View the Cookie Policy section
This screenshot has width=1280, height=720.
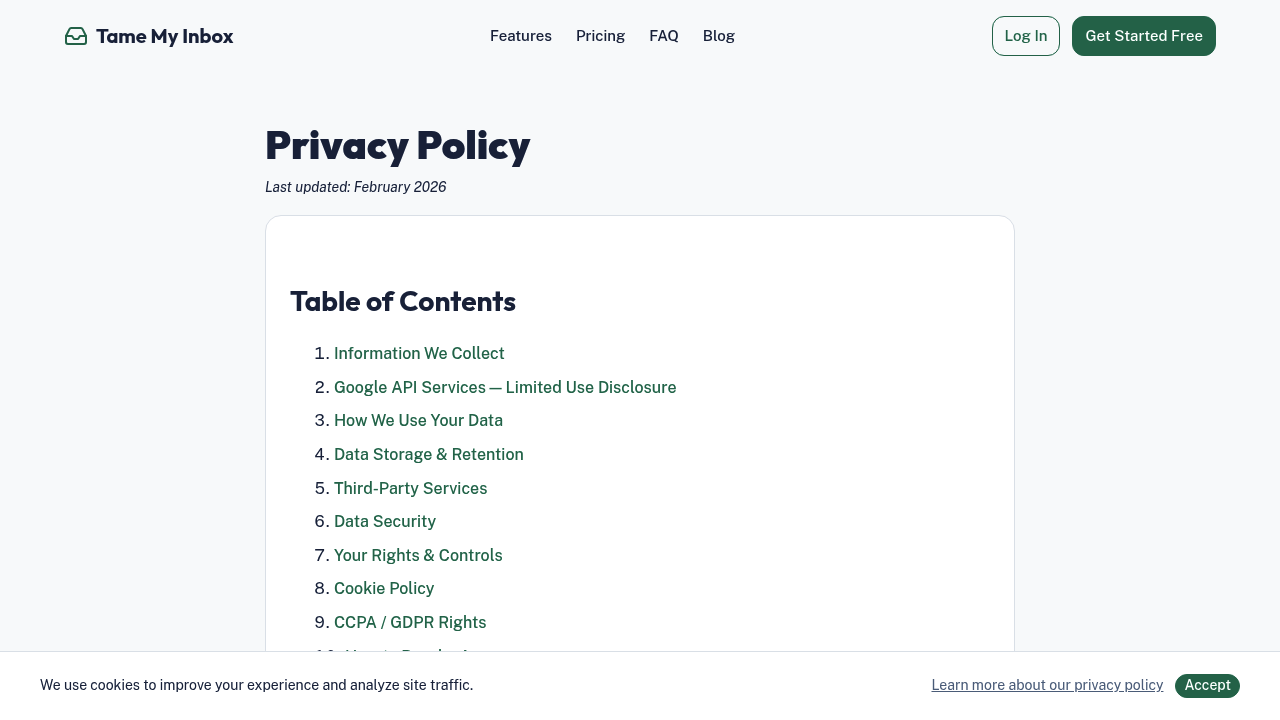(383, 588)
